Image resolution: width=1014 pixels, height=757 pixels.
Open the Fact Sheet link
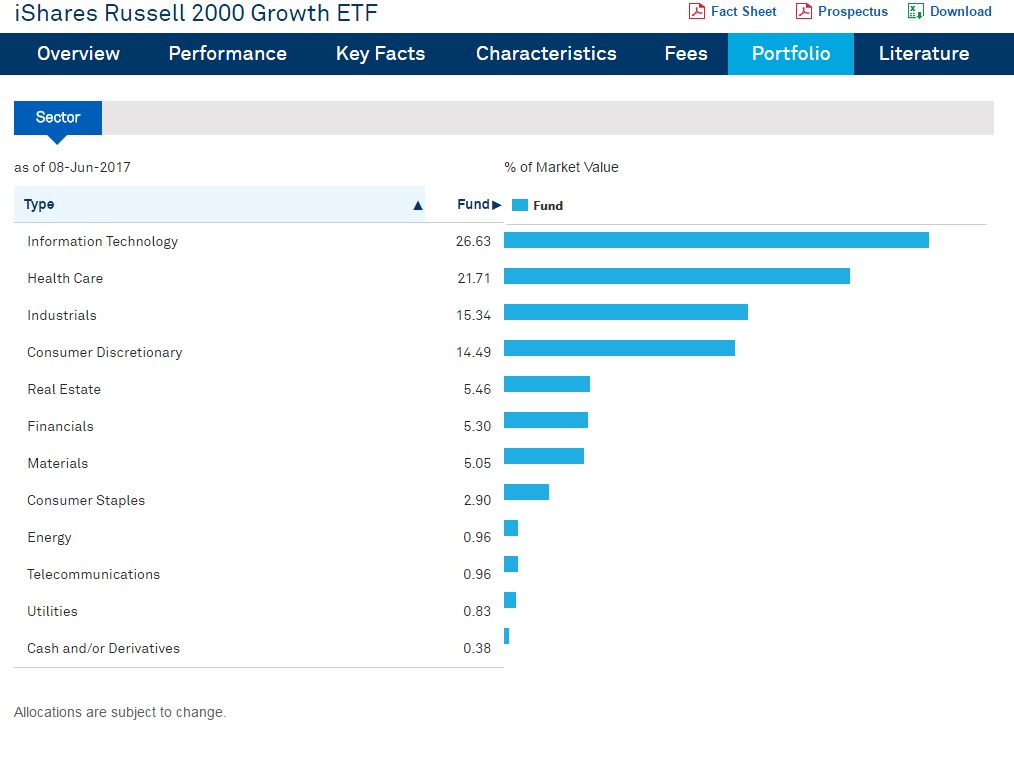coord(744,12)
